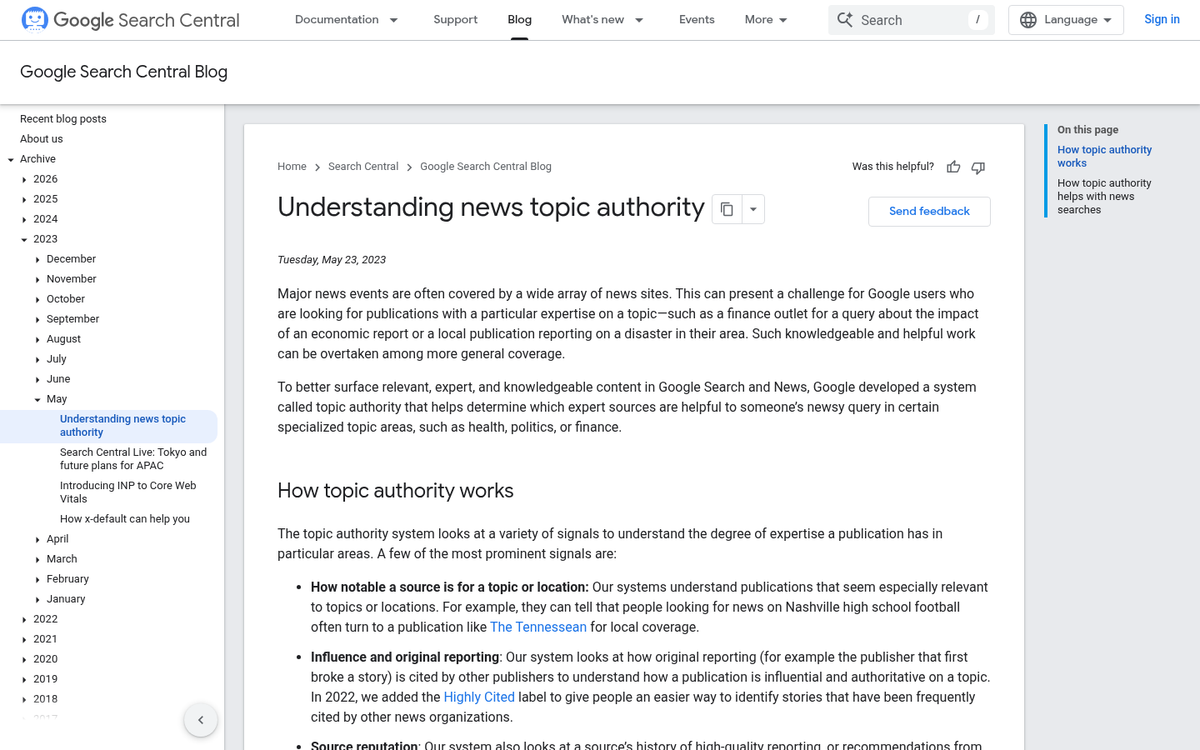
Task: Click the Google Search Central logo icon
Action: [33, 19]
